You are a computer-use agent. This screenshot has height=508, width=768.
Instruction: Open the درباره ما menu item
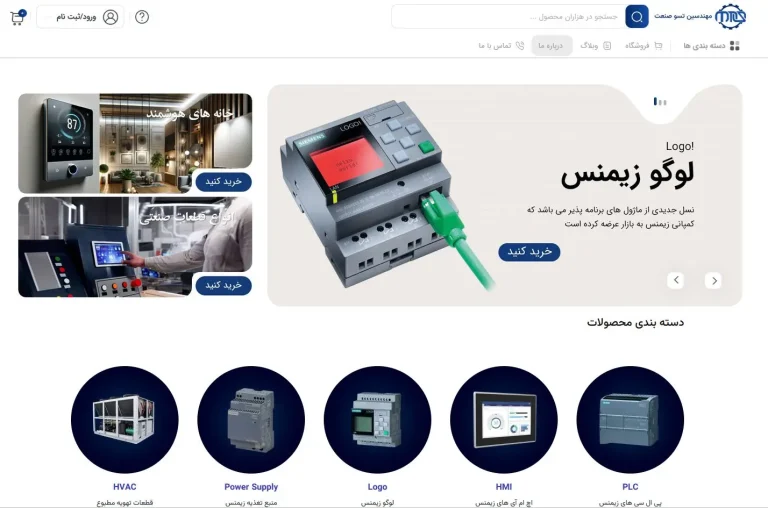click(552, 46)
